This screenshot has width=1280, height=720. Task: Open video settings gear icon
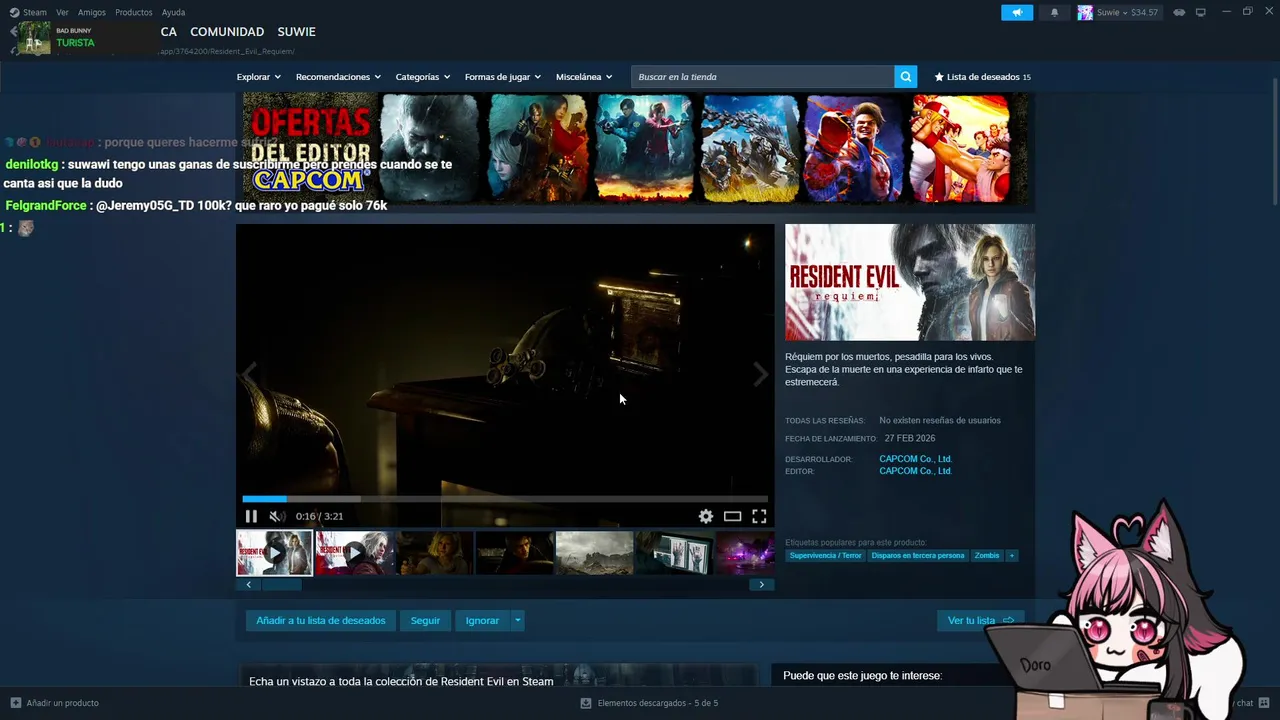pos(706,516)
